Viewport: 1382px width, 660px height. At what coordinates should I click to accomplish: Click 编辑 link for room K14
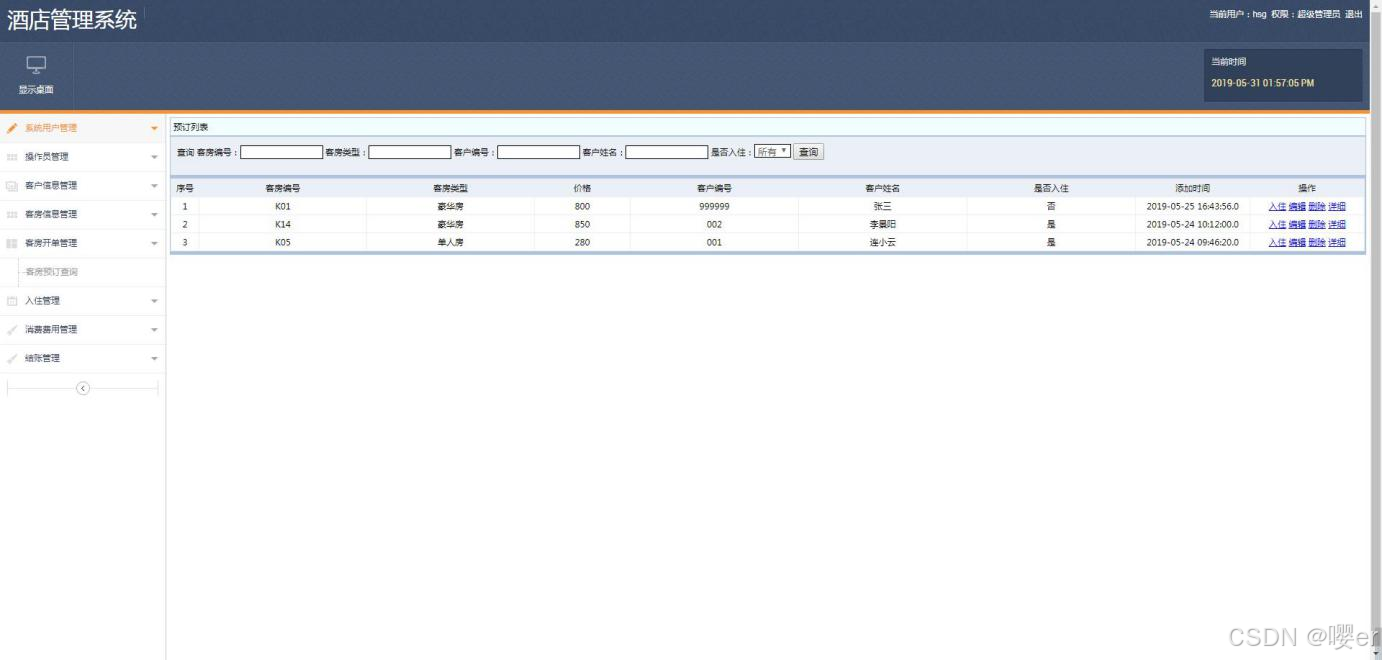click(1297, 224)
